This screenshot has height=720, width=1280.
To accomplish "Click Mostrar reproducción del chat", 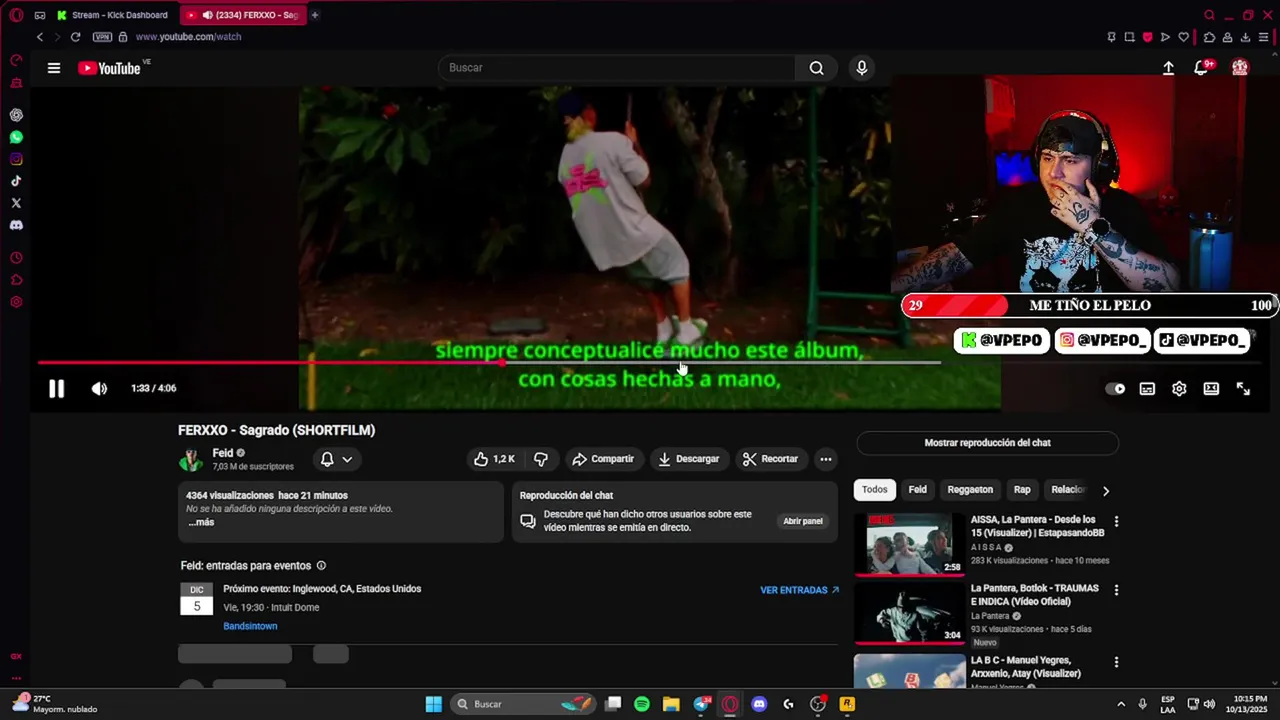I will point(987,443).
